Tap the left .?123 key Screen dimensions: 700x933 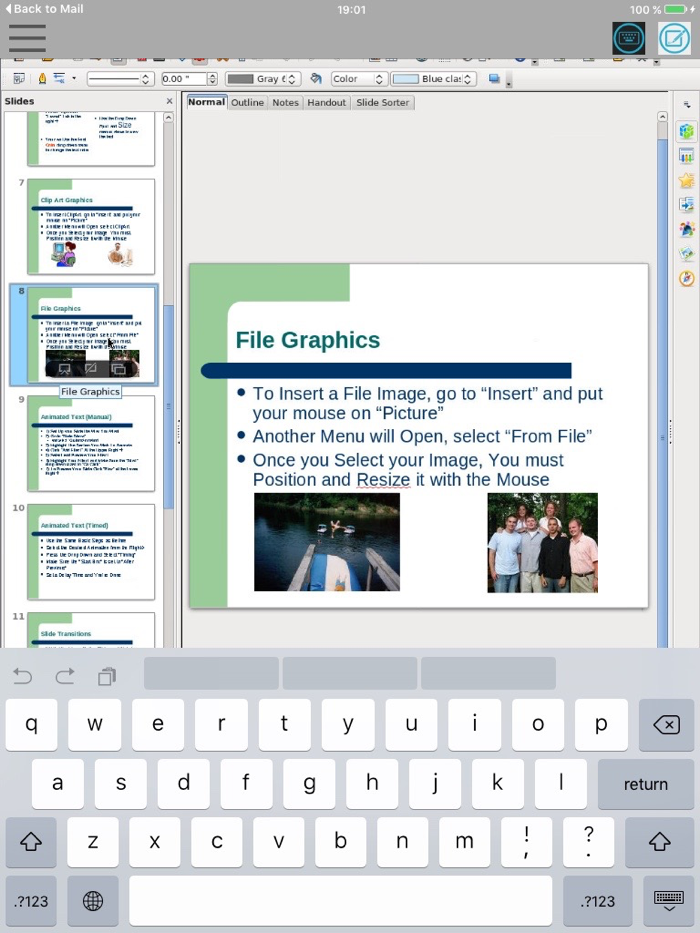tap(31, 901)
